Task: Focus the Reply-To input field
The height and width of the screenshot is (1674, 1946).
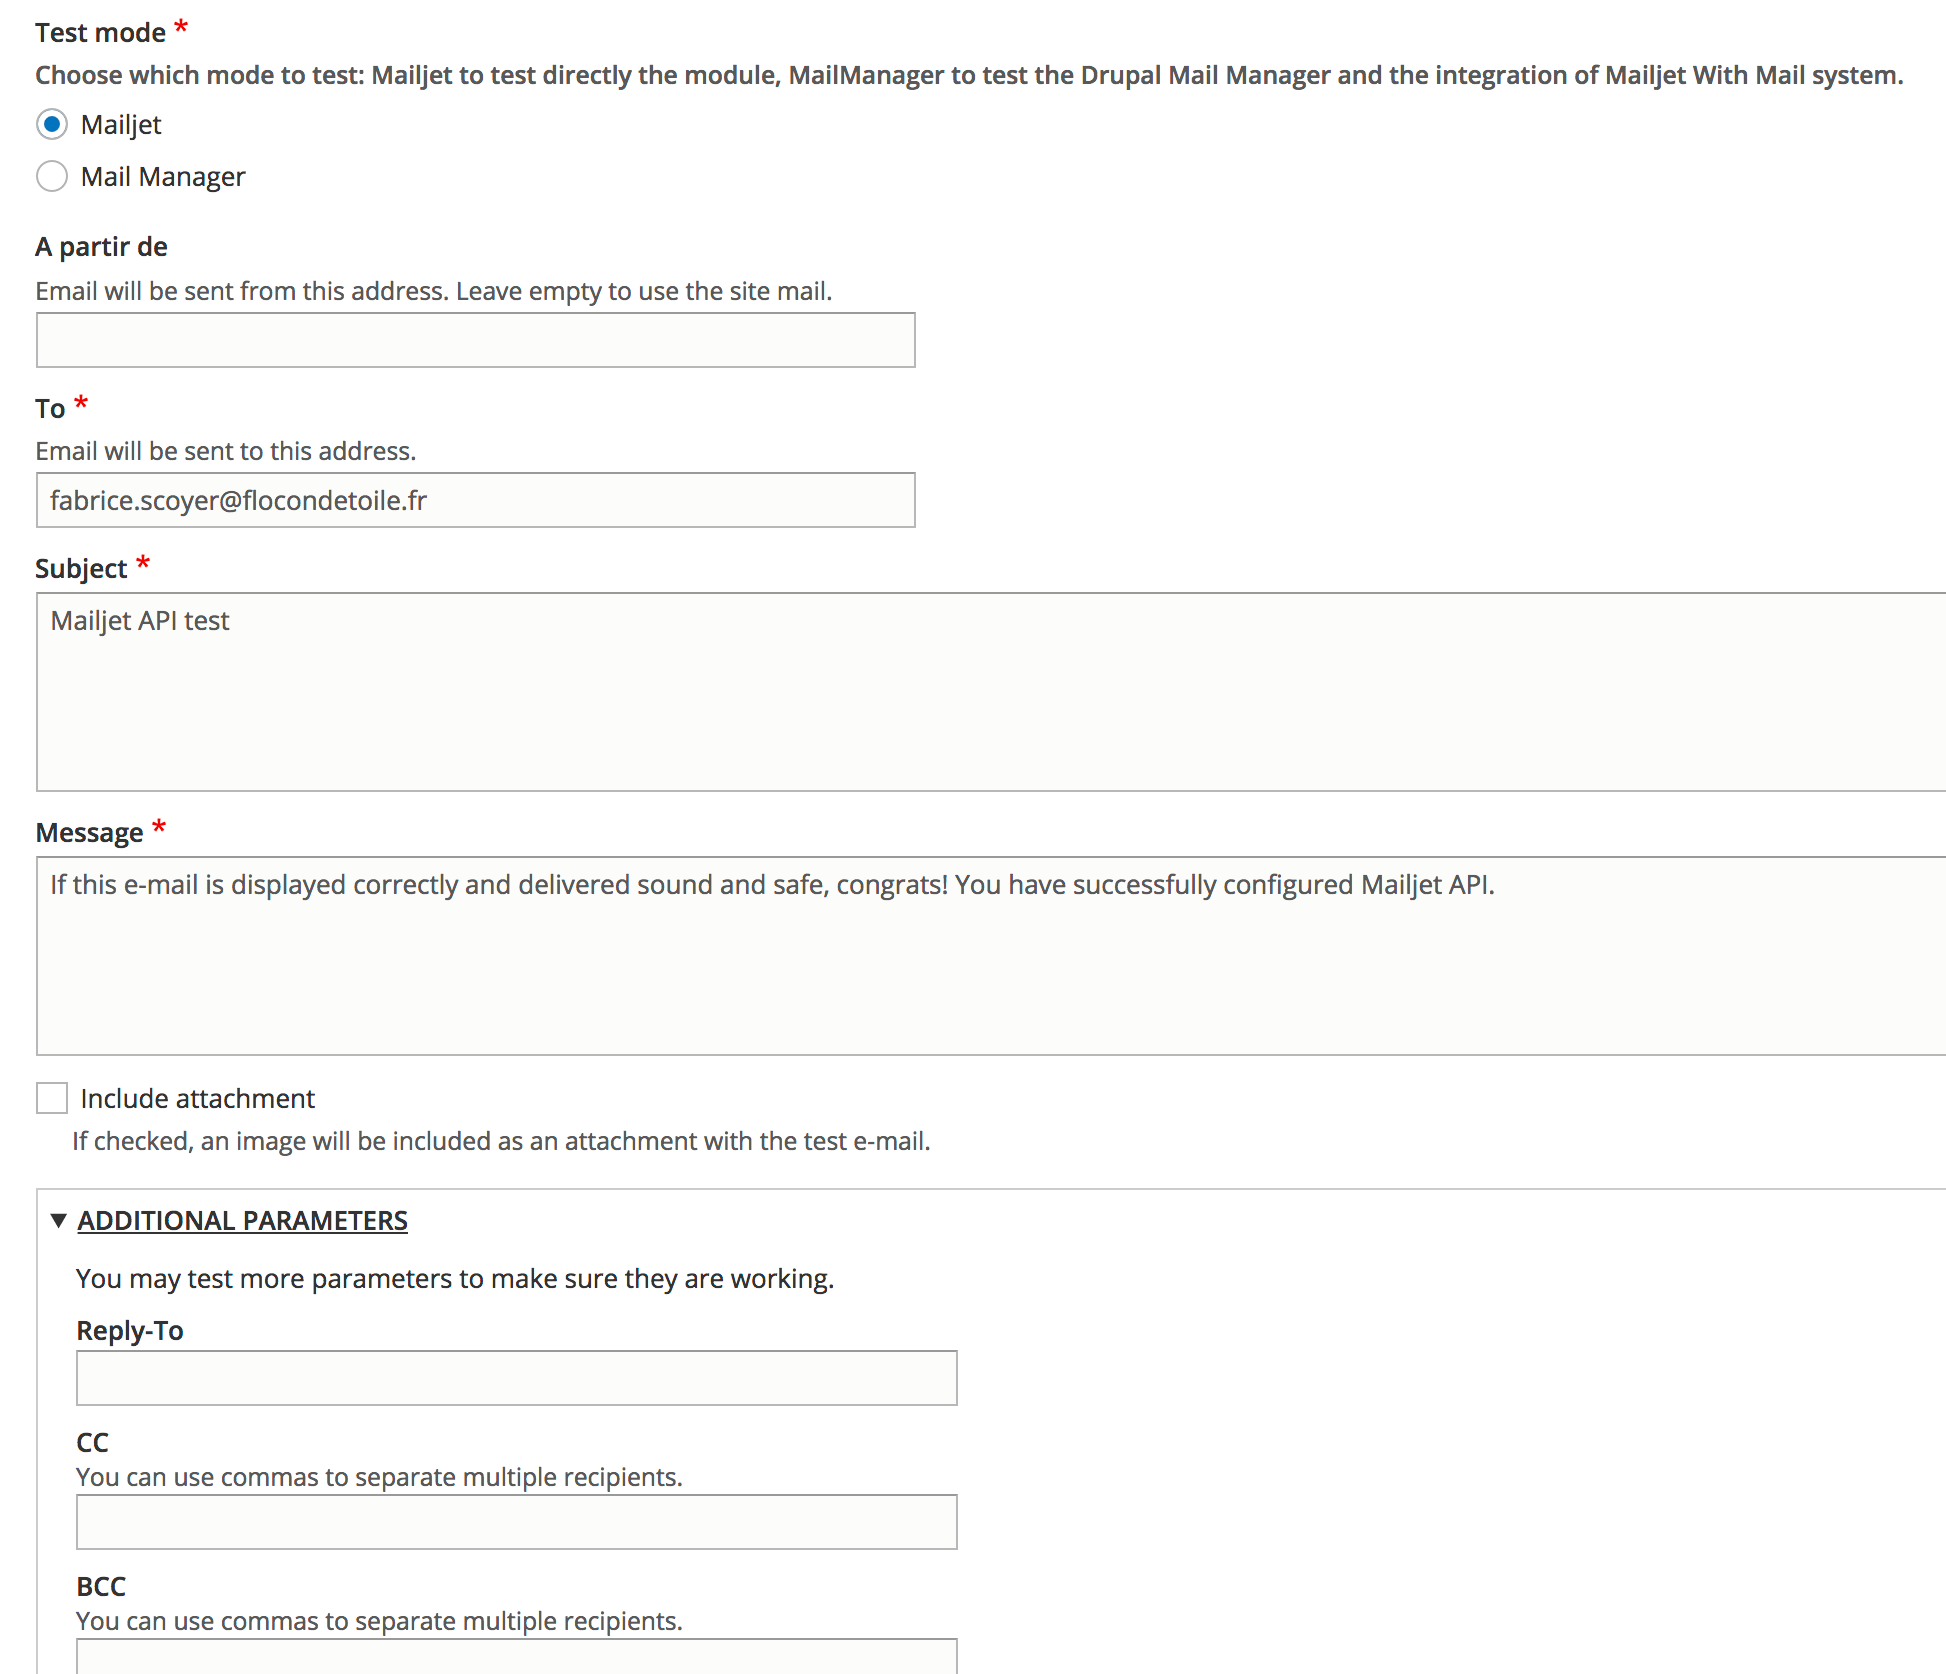Action: pos(516,1378)
